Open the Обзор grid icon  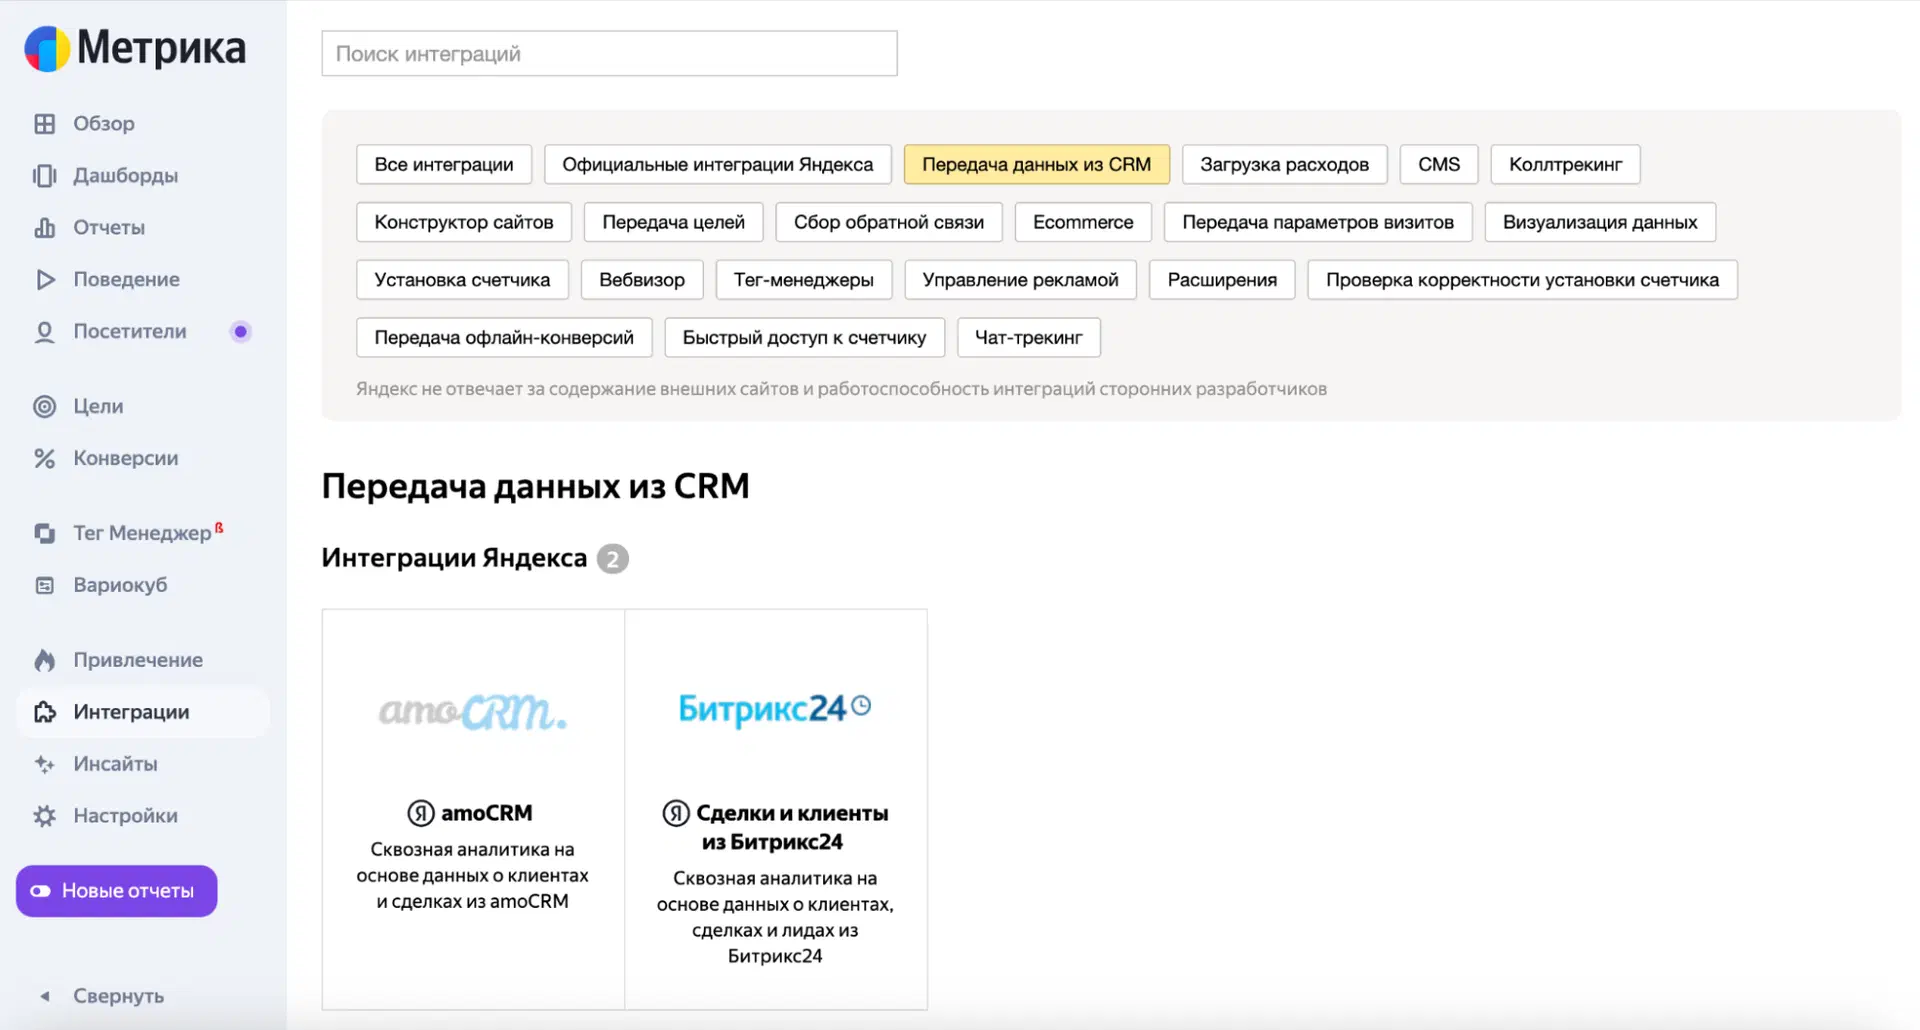pos(44,124)
